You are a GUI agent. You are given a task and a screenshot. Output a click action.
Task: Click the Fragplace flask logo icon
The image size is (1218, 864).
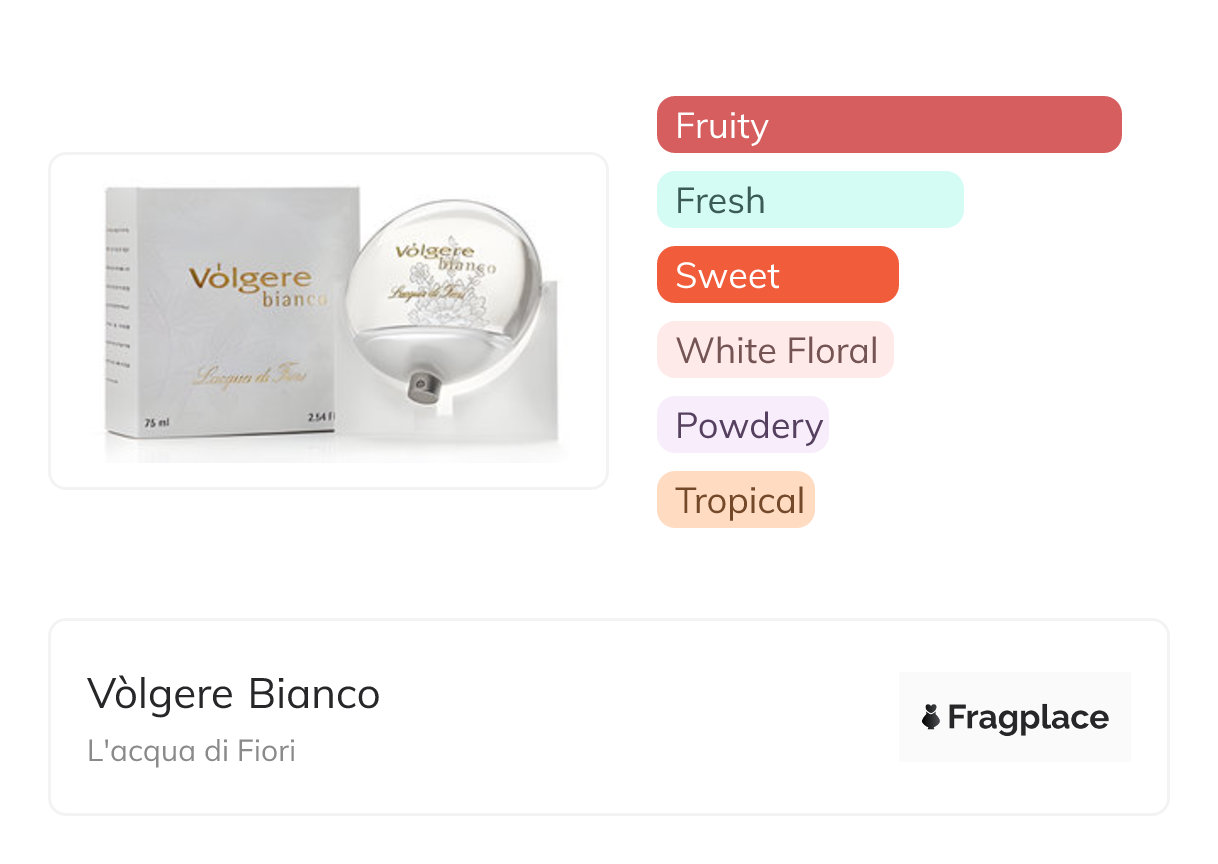(x=931, y=717)
